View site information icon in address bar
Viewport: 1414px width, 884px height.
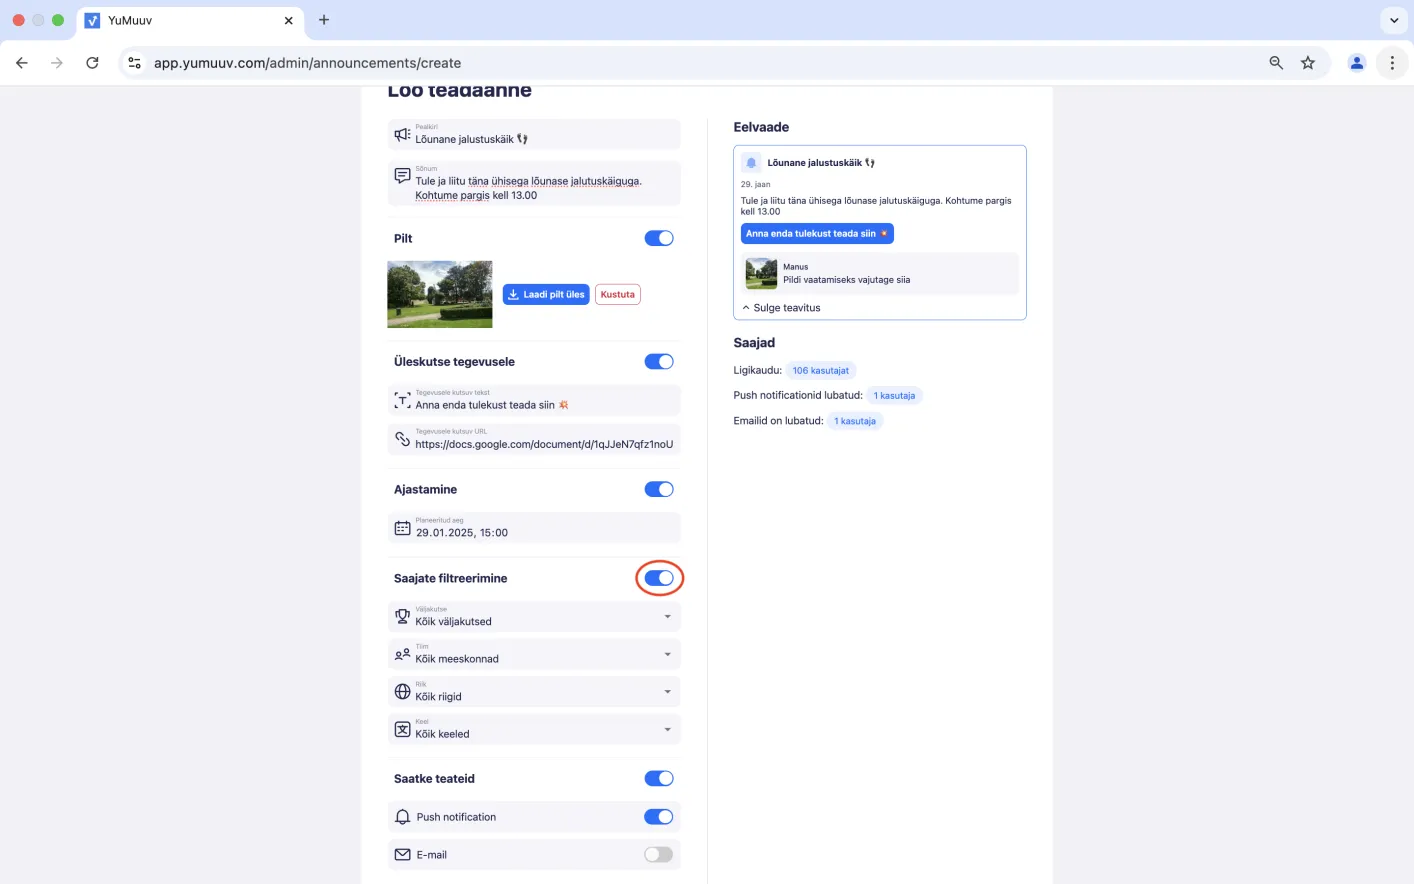click(134, 63)
